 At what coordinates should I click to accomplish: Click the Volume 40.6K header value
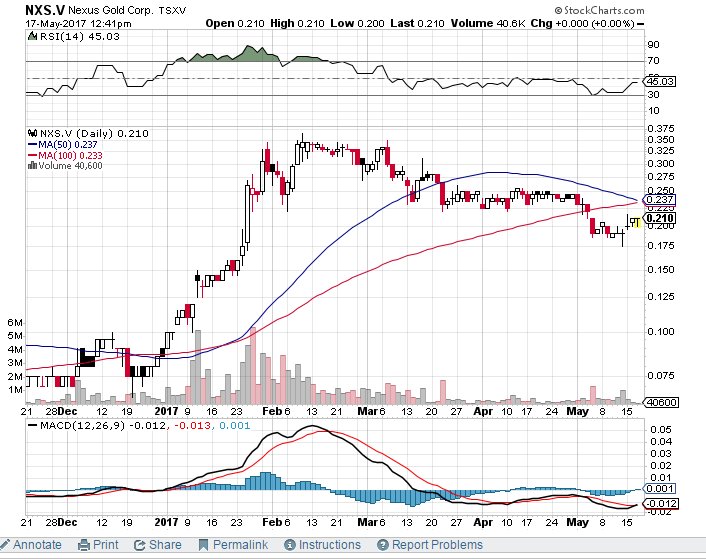[x=488, y=23]
